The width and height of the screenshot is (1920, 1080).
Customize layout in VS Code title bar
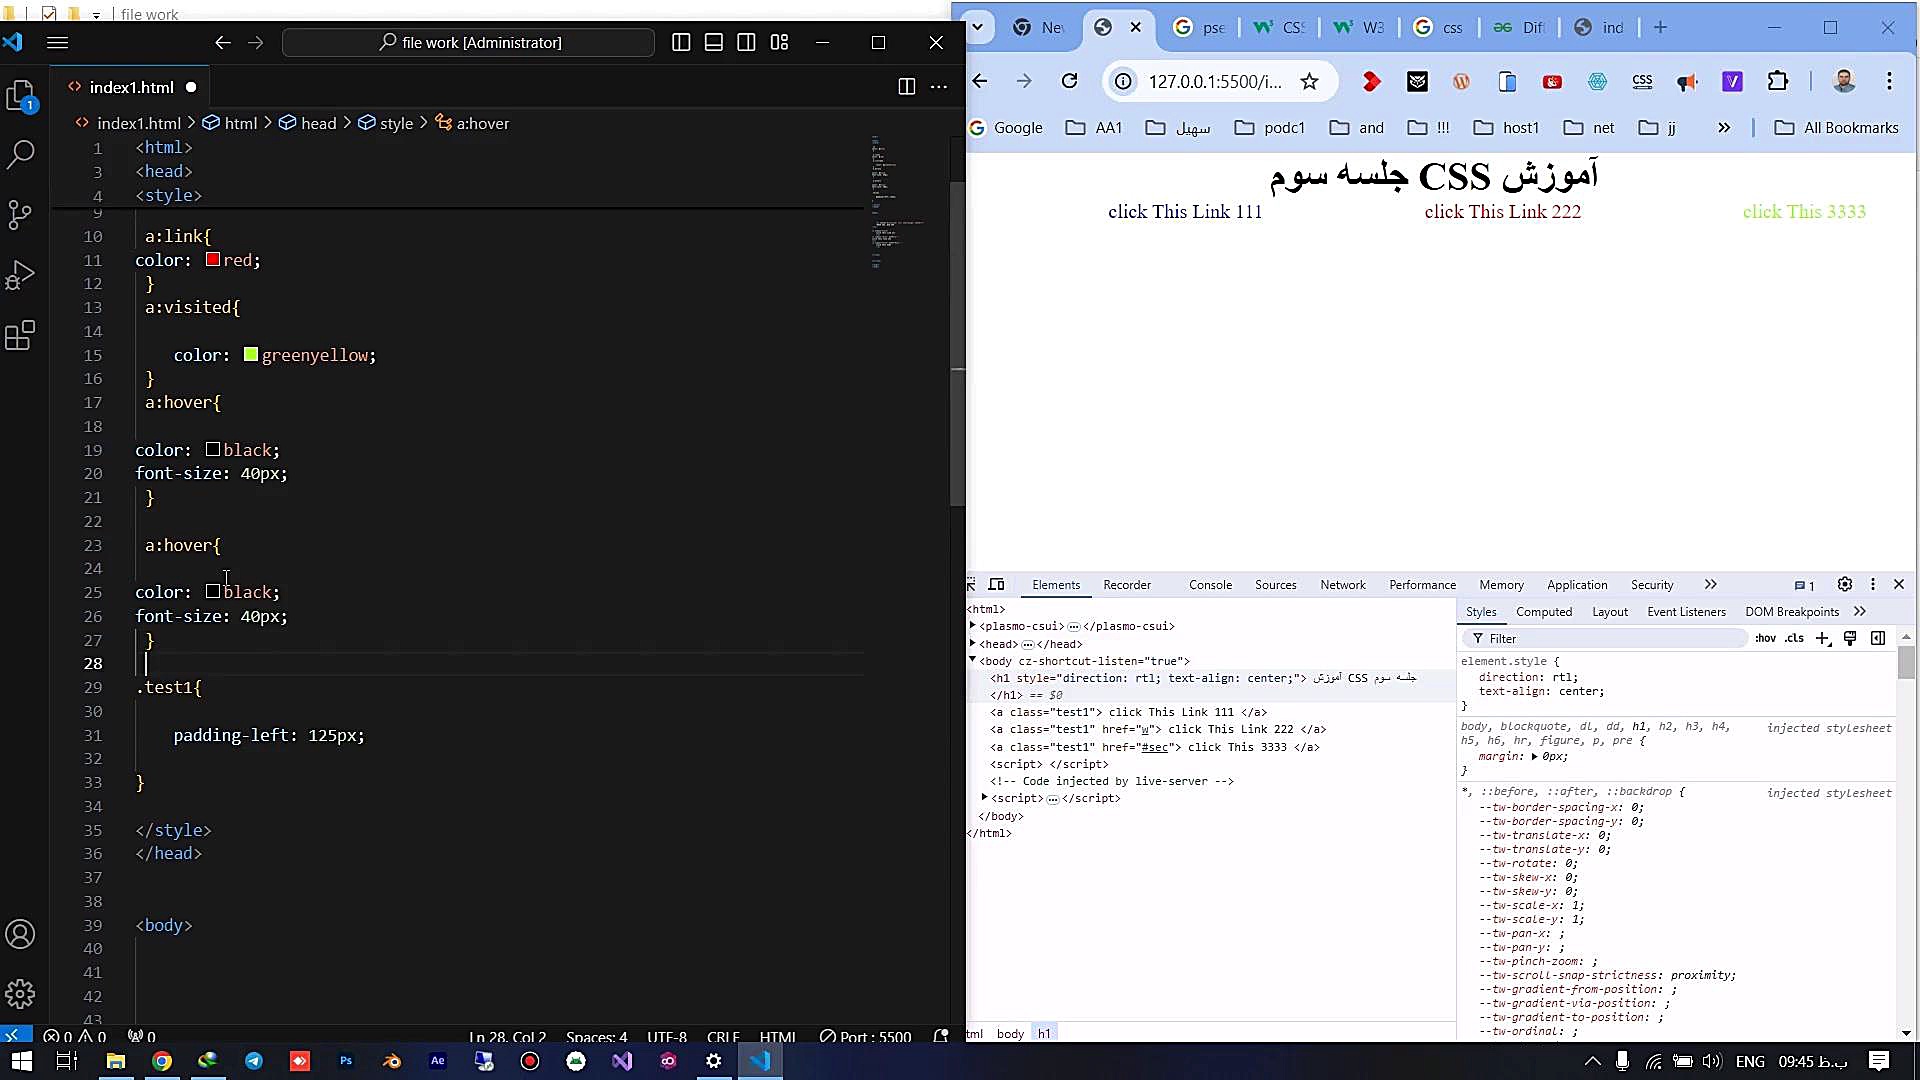pyautogui.click(x=780, y=42)
